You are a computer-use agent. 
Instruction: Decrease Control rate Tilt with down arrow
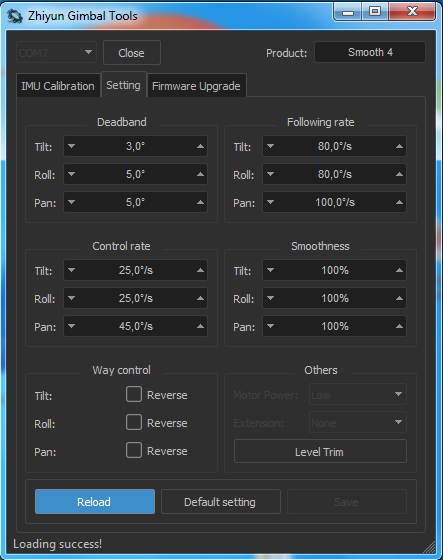[x=71, y=270]
